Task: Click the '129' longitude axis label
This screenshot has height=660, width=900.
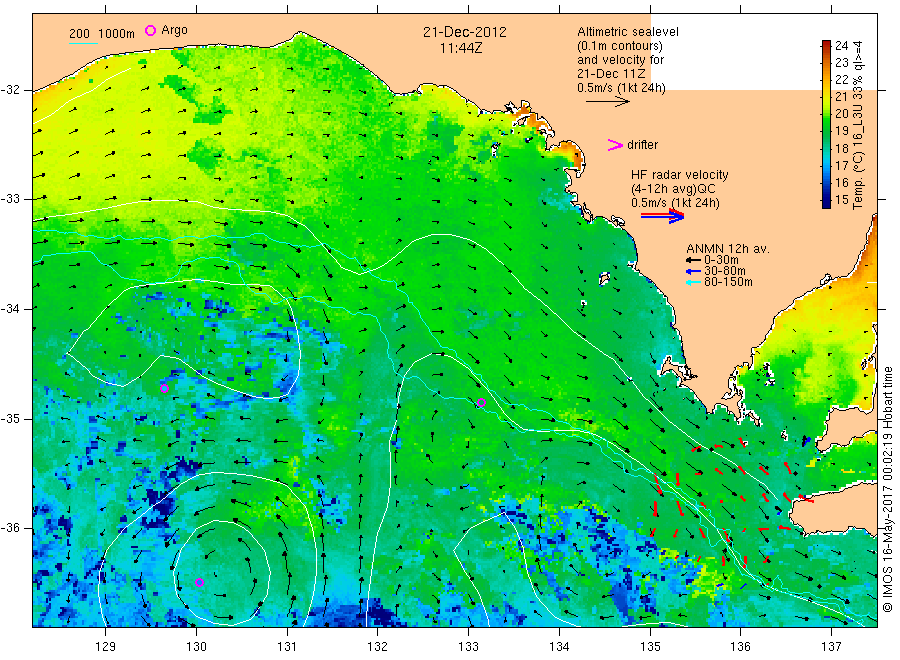Action: (106, 647)
